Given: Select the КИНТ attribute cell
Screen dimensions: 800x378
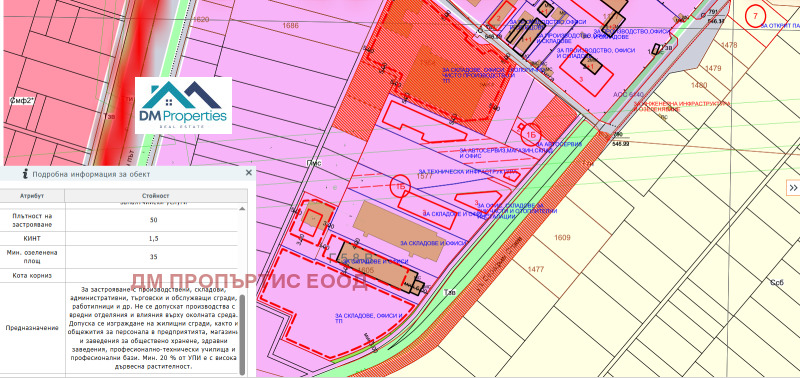Looking at the screenshot, I should [x=32, y=238].
